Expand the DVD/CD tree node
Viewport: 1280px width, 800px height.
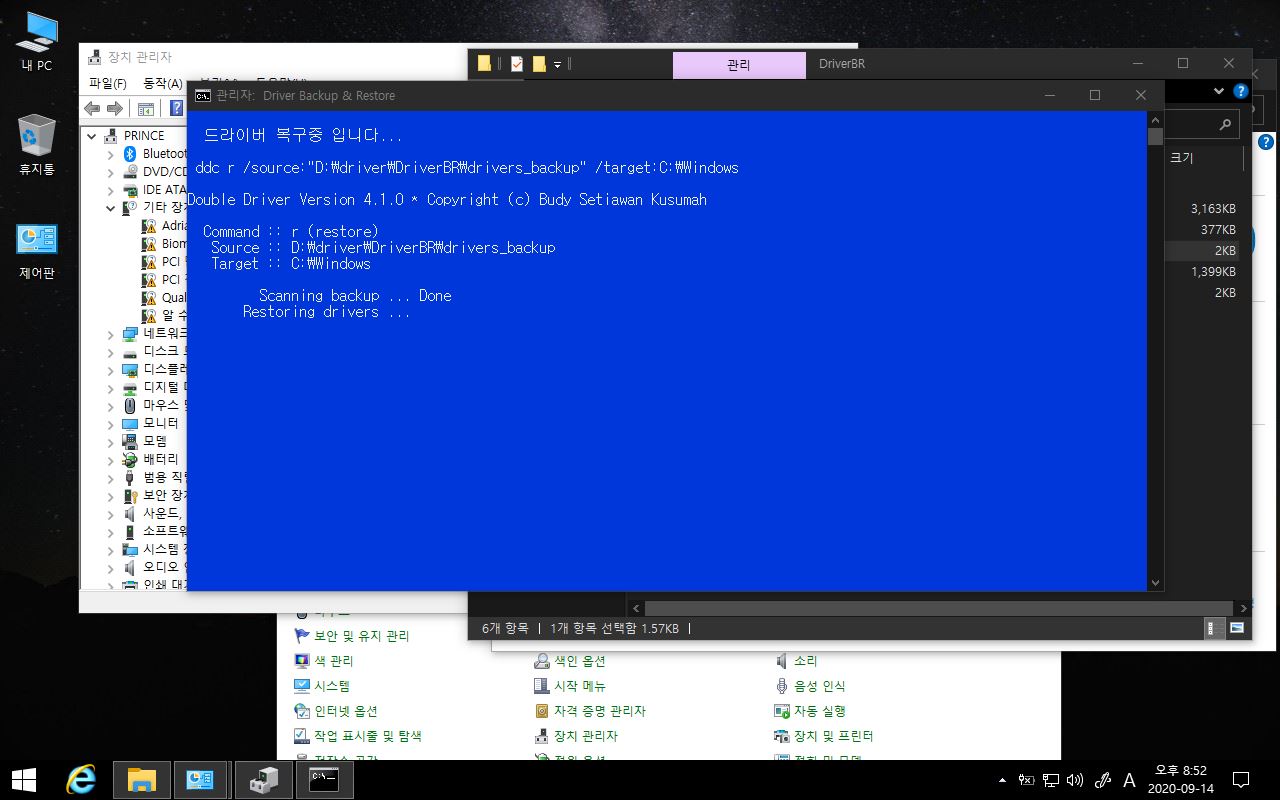[x=111, y=172]
